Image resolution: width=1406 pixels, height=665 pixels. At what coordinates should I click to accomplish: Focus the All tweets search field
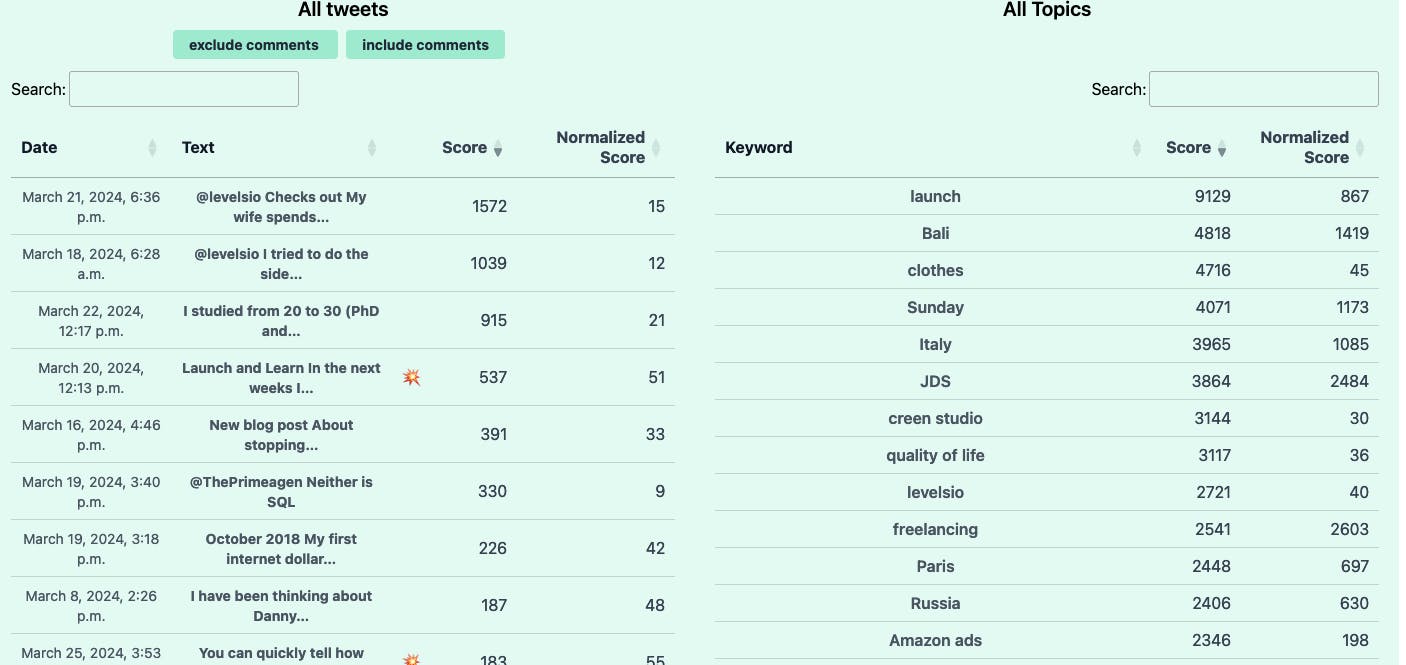tap(184, 89)
